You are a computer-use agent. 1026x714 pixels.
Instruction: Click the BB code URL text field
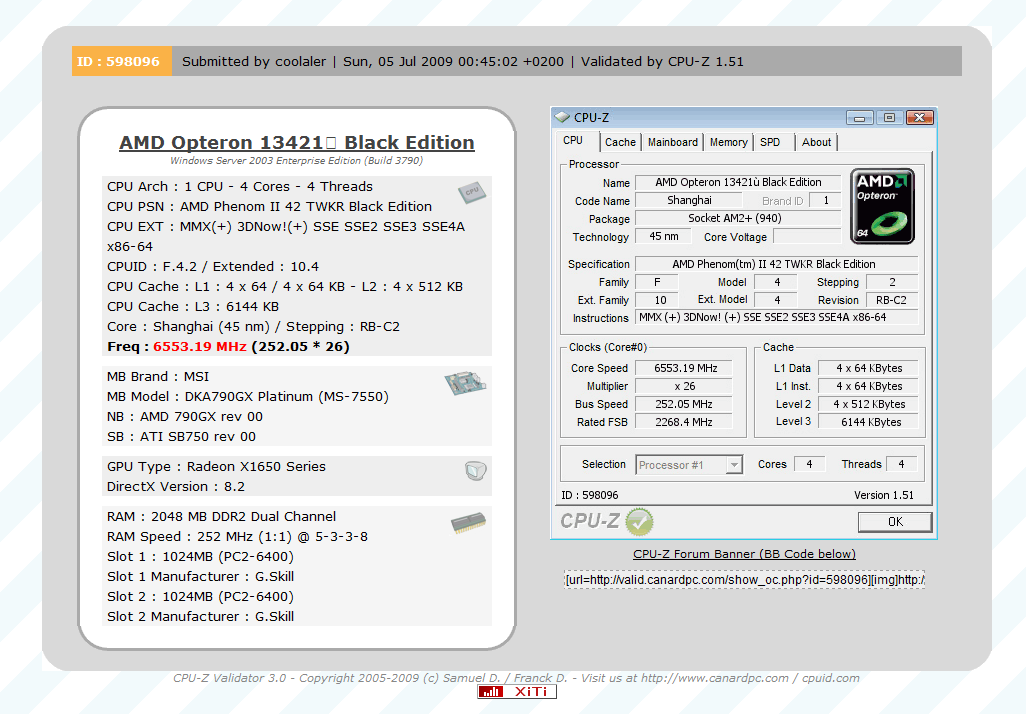pos(745,580)
